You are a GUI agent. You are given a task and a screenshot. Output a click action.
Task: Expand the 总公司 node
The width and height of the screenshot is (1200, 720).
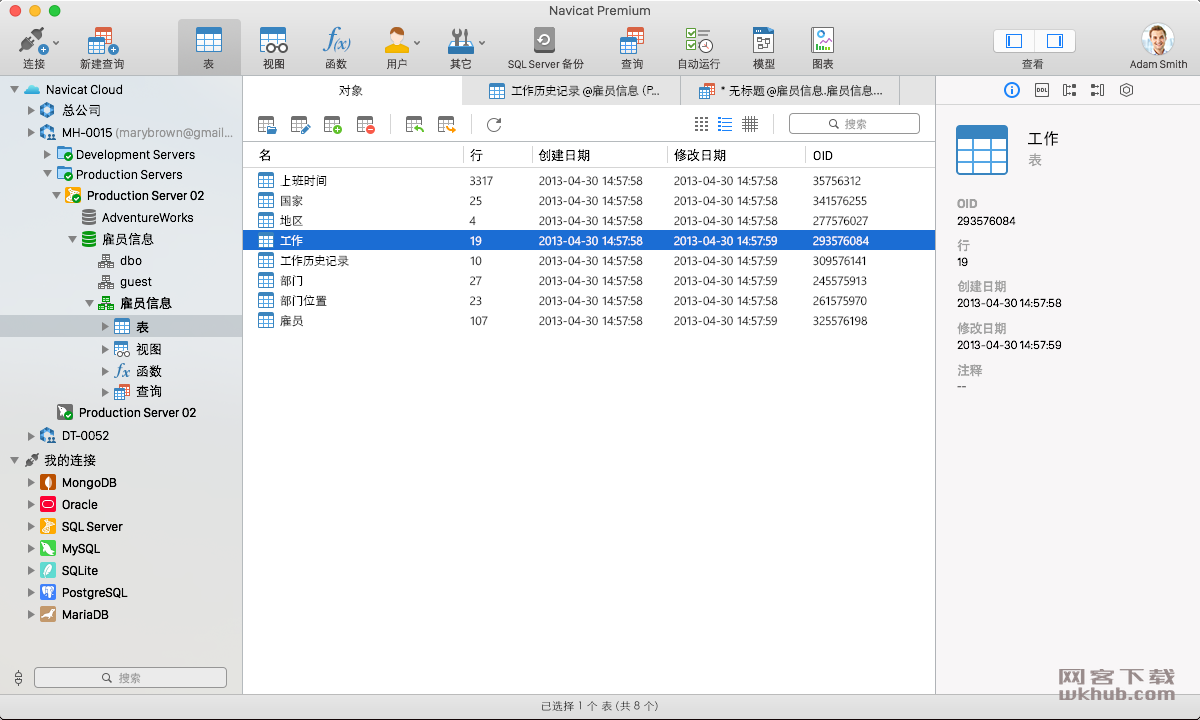(x=31, y=110)
